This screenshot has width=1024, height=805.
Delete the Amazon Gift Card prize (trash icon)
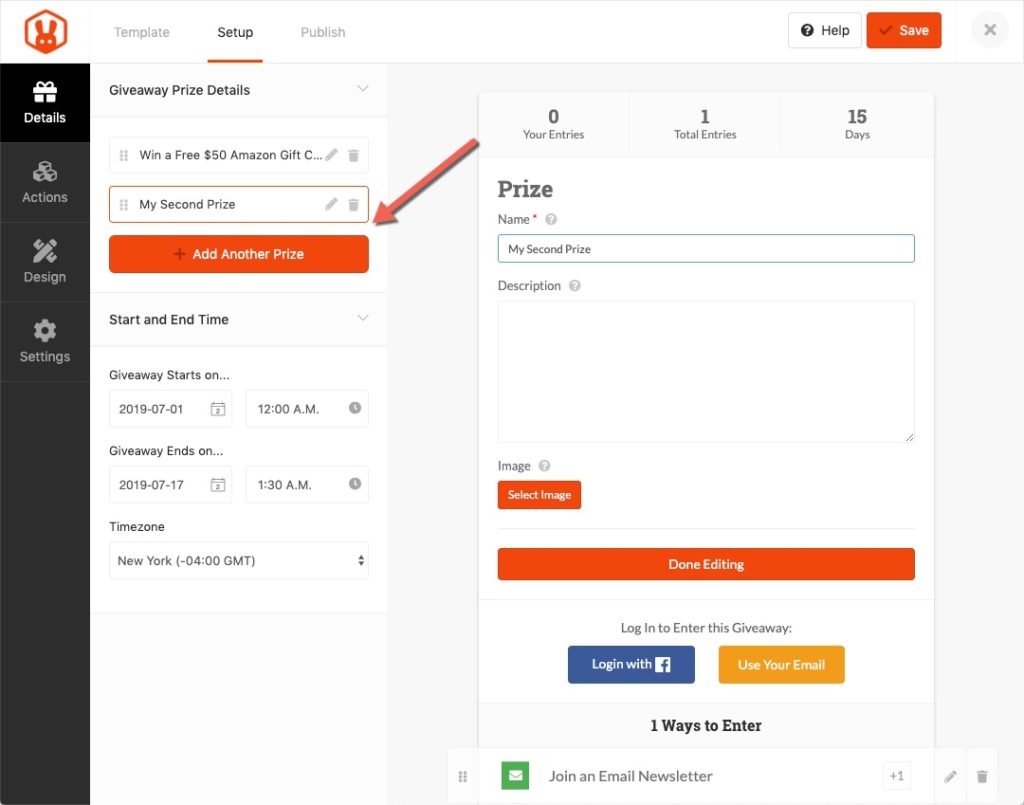[353, 155]
